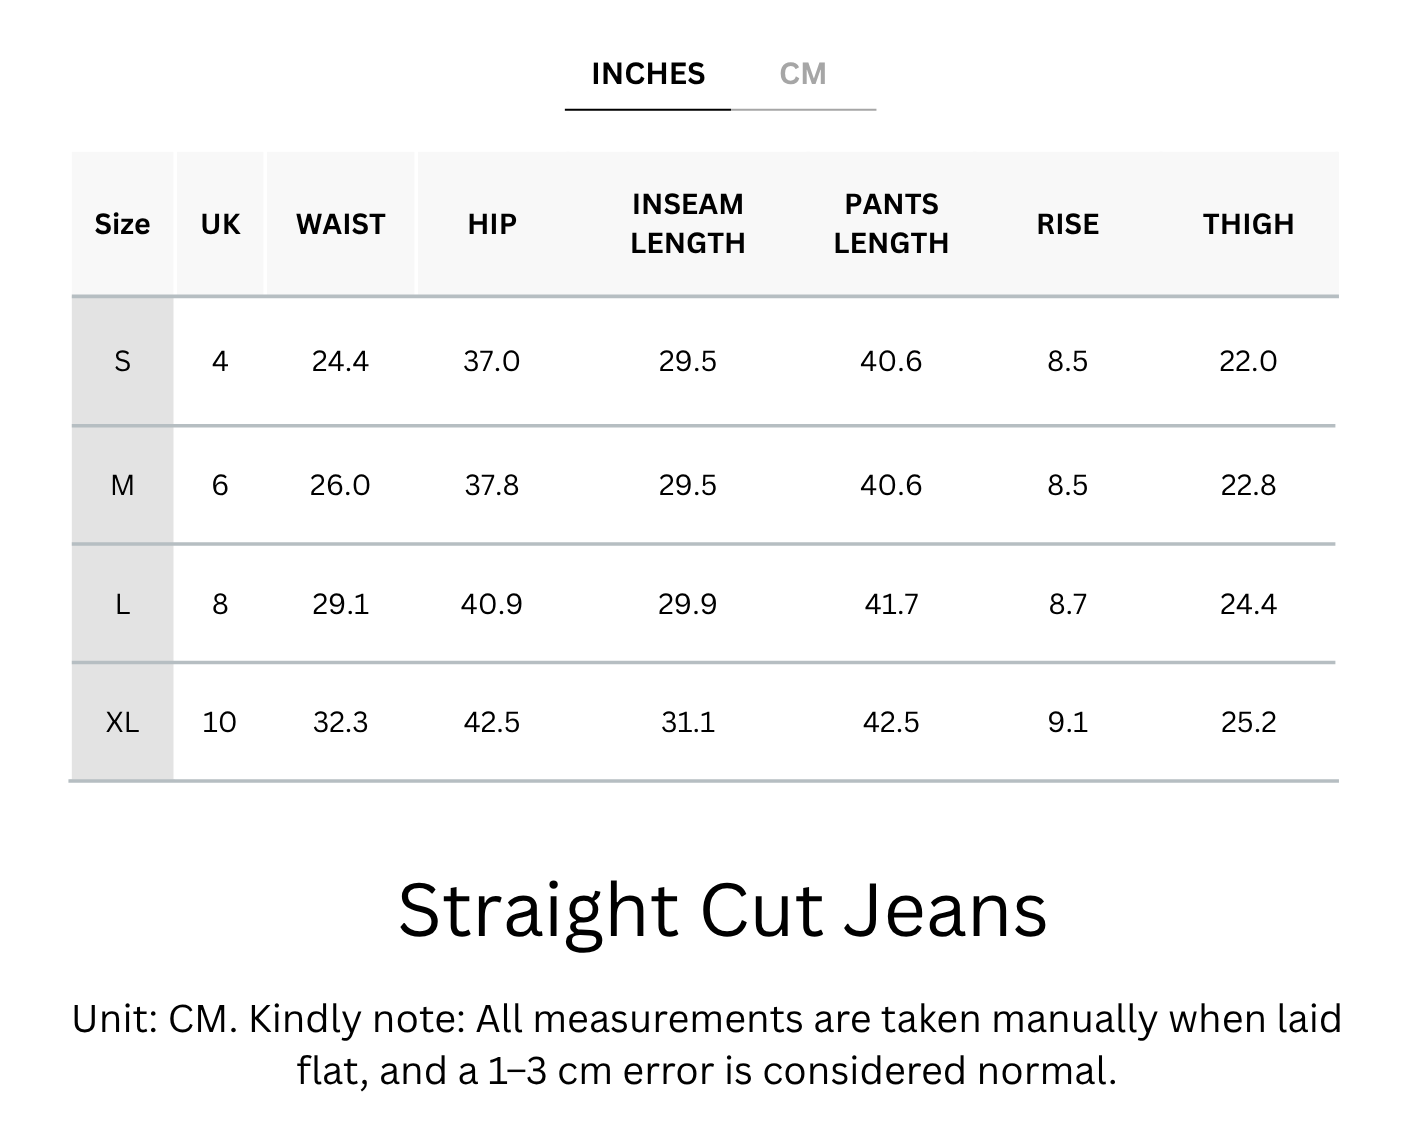Click the XL rise value 9.1

[1068, 722]
